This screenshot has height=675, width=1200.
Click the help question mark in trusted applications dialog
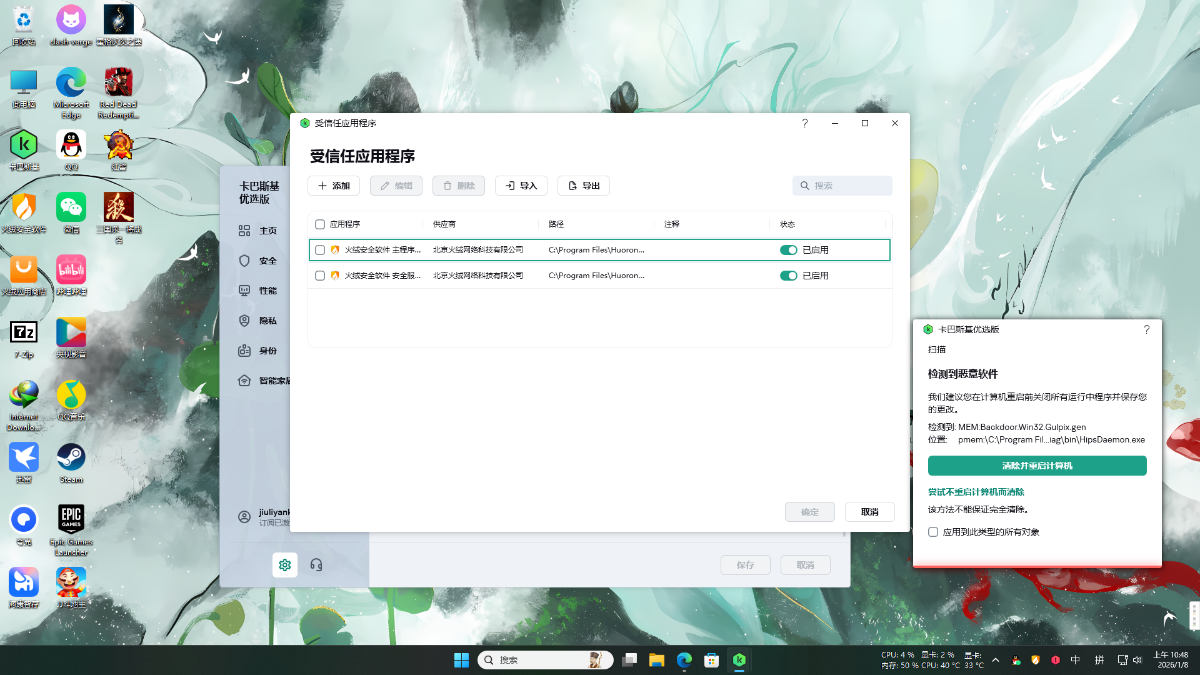(x=805, y=123)
